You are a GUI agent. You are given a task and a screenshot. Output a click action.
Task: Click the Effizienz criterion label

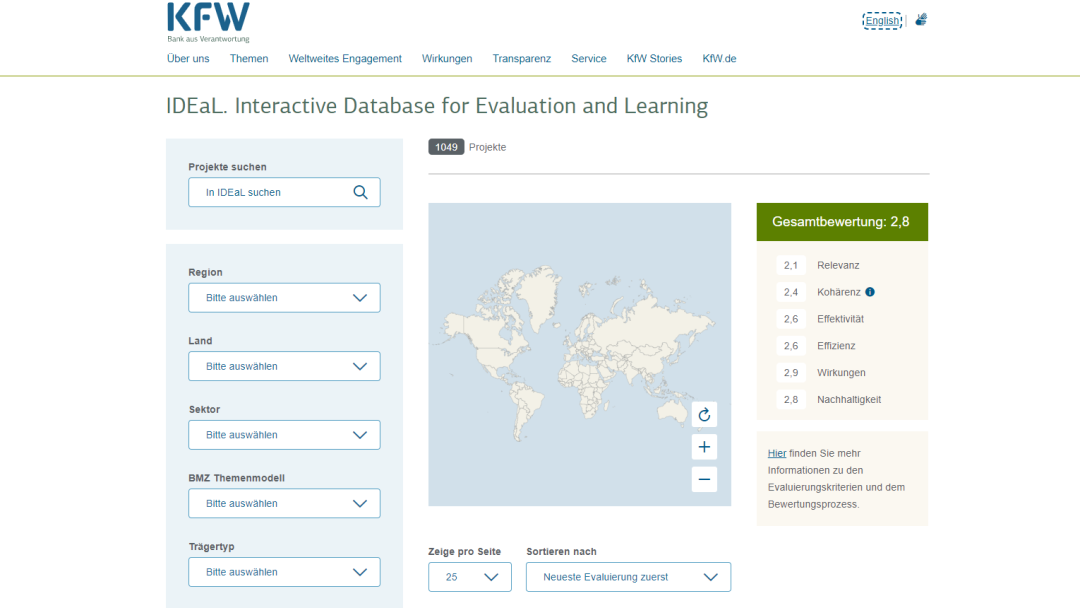(836, 346)
